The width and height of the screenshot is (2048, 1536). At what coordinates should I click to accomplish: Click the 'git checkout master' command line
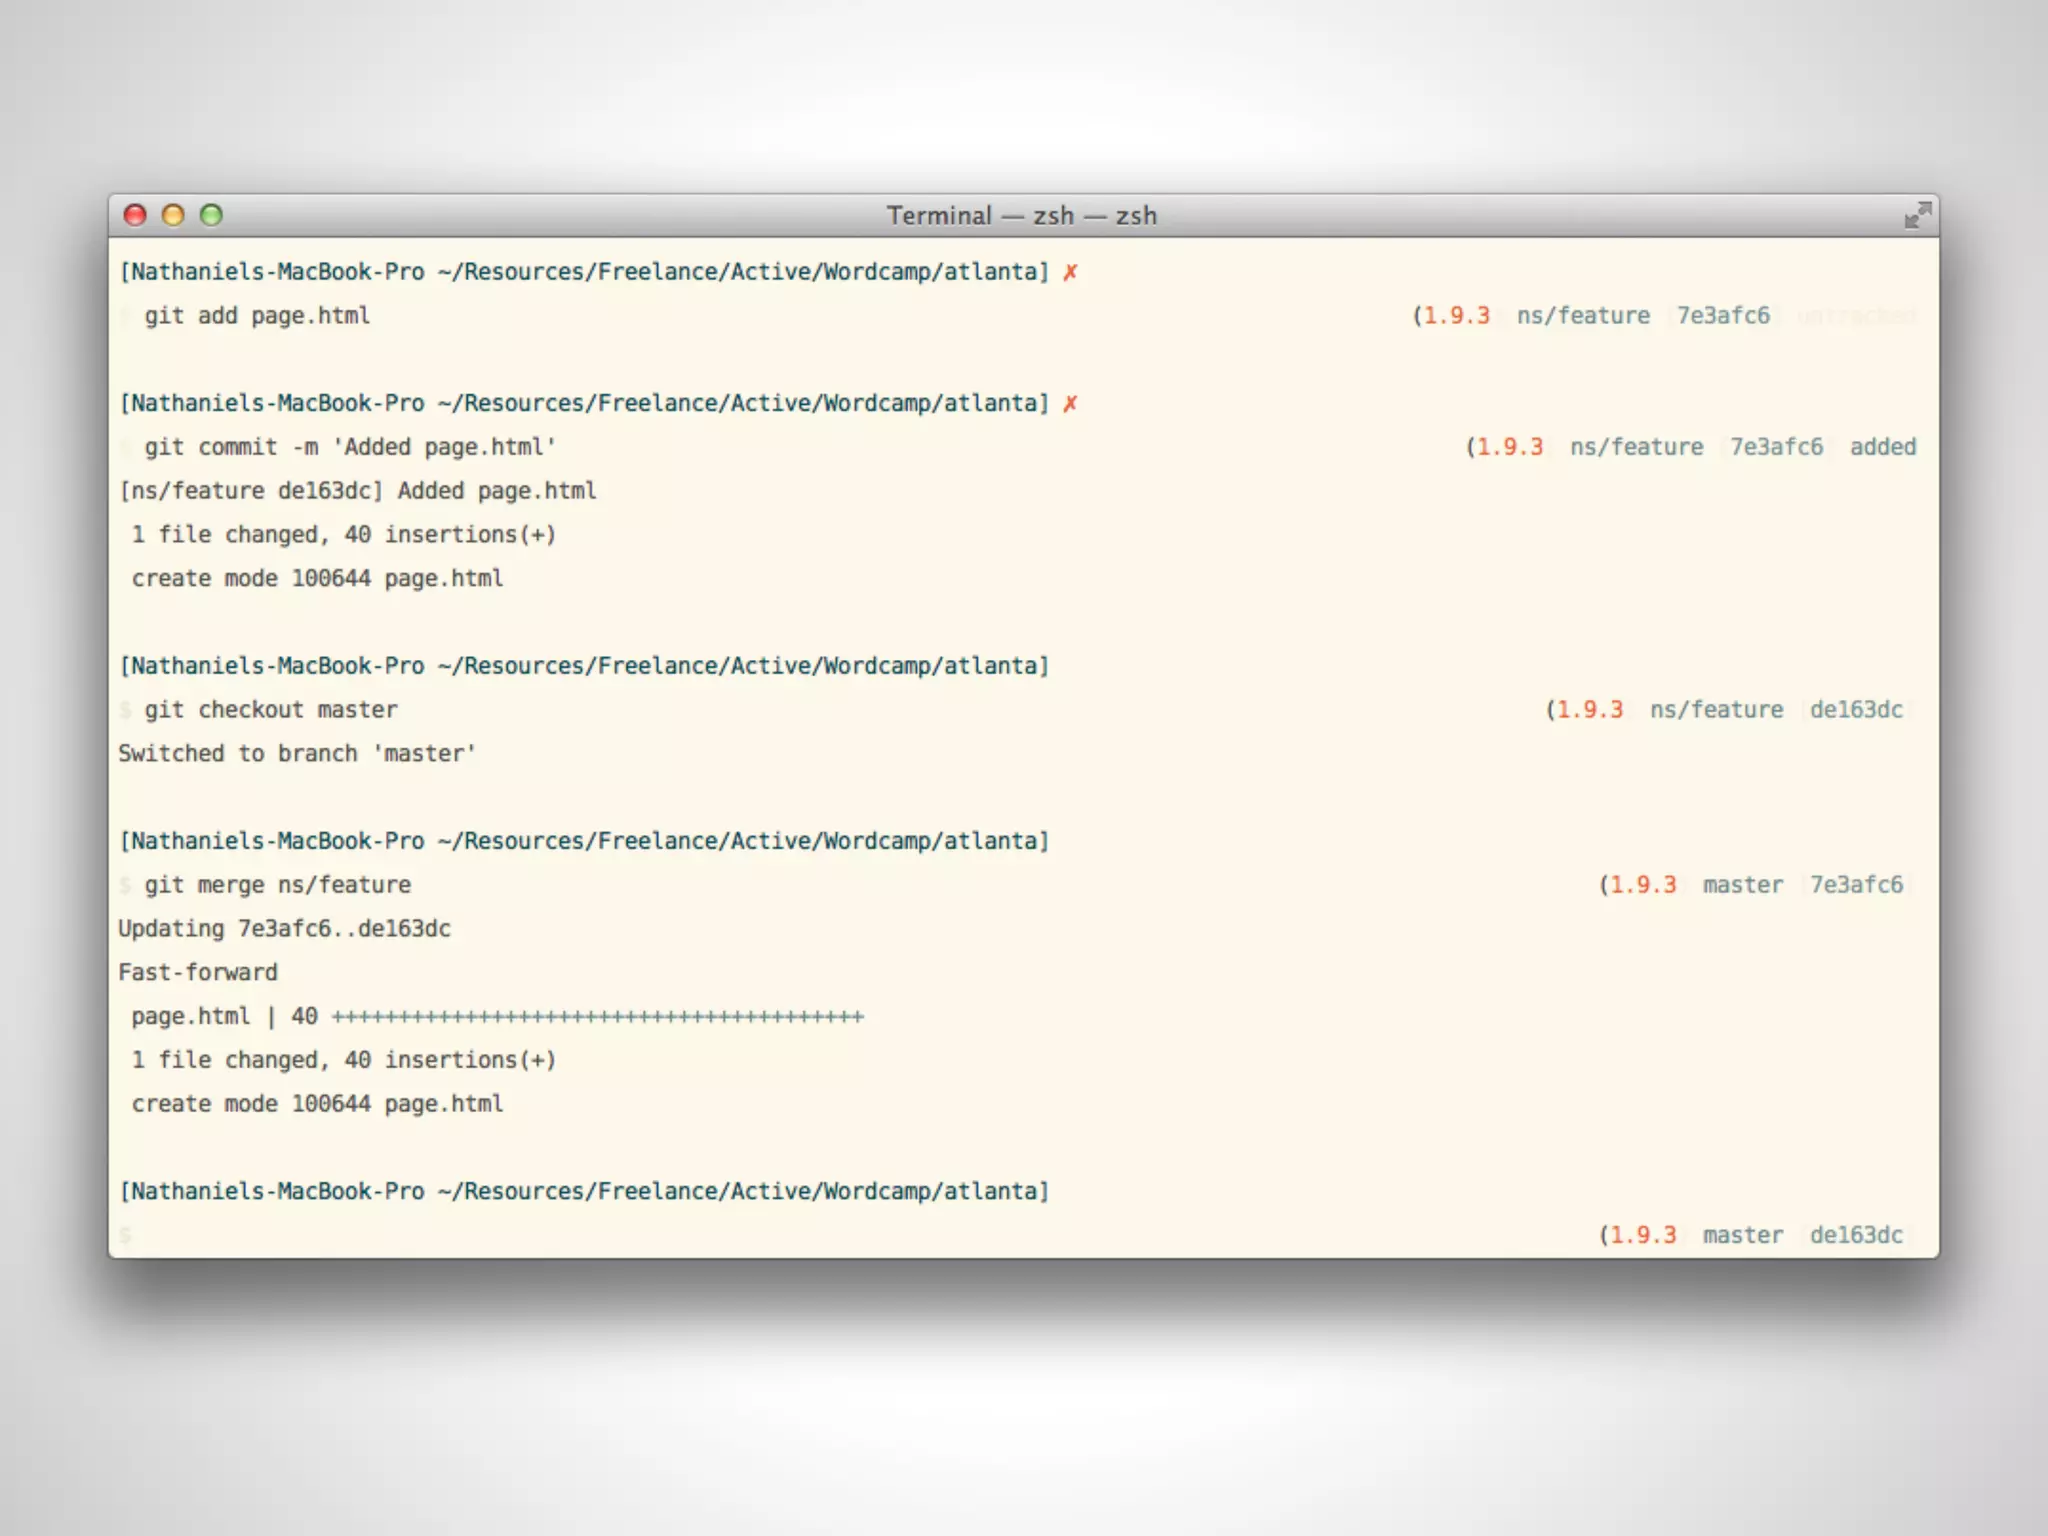(270, 710)
